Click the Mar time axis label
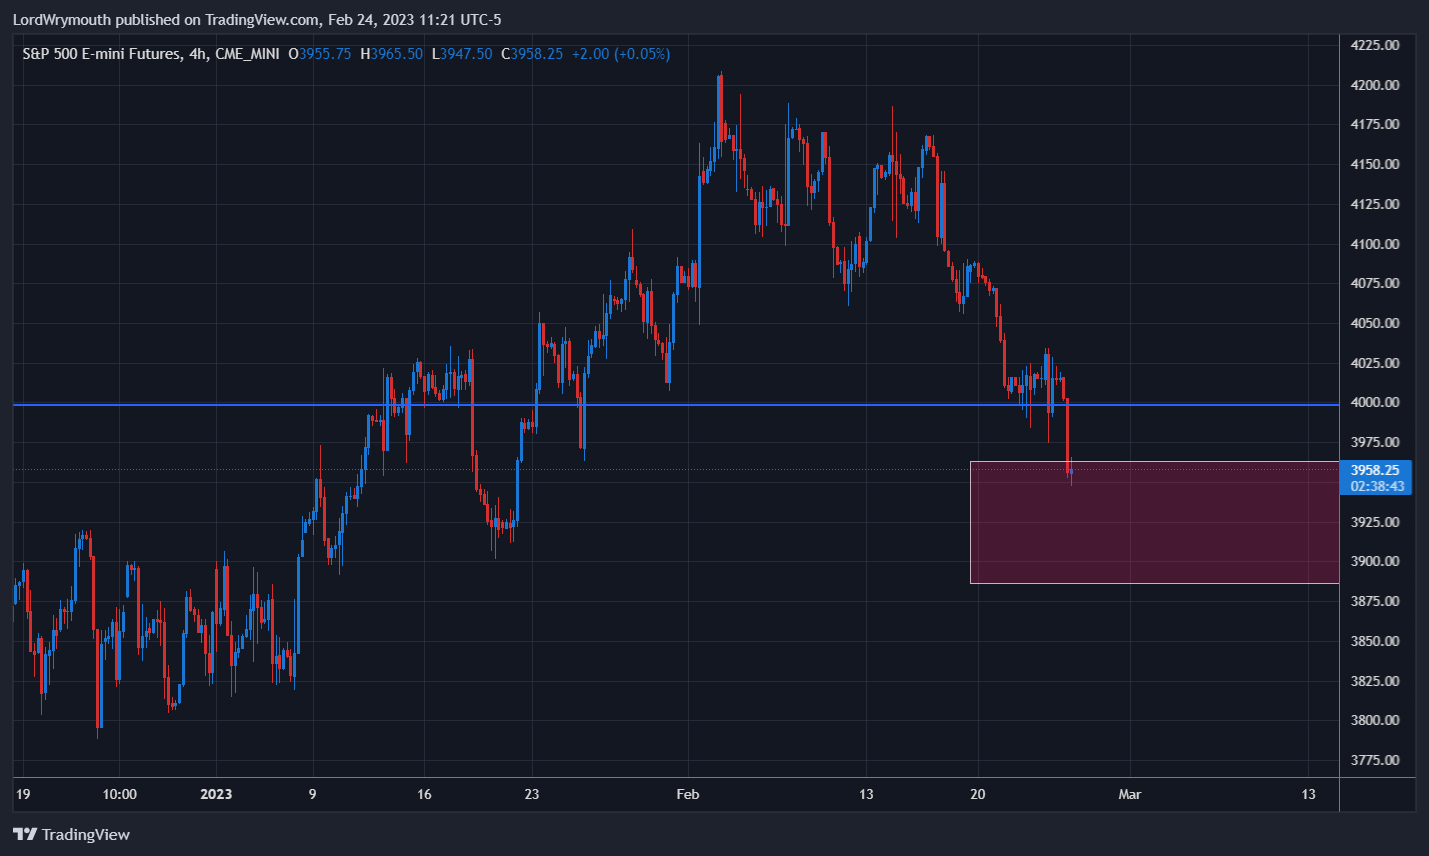The width and height of the screenshot is (1429, 856). 1130,794
